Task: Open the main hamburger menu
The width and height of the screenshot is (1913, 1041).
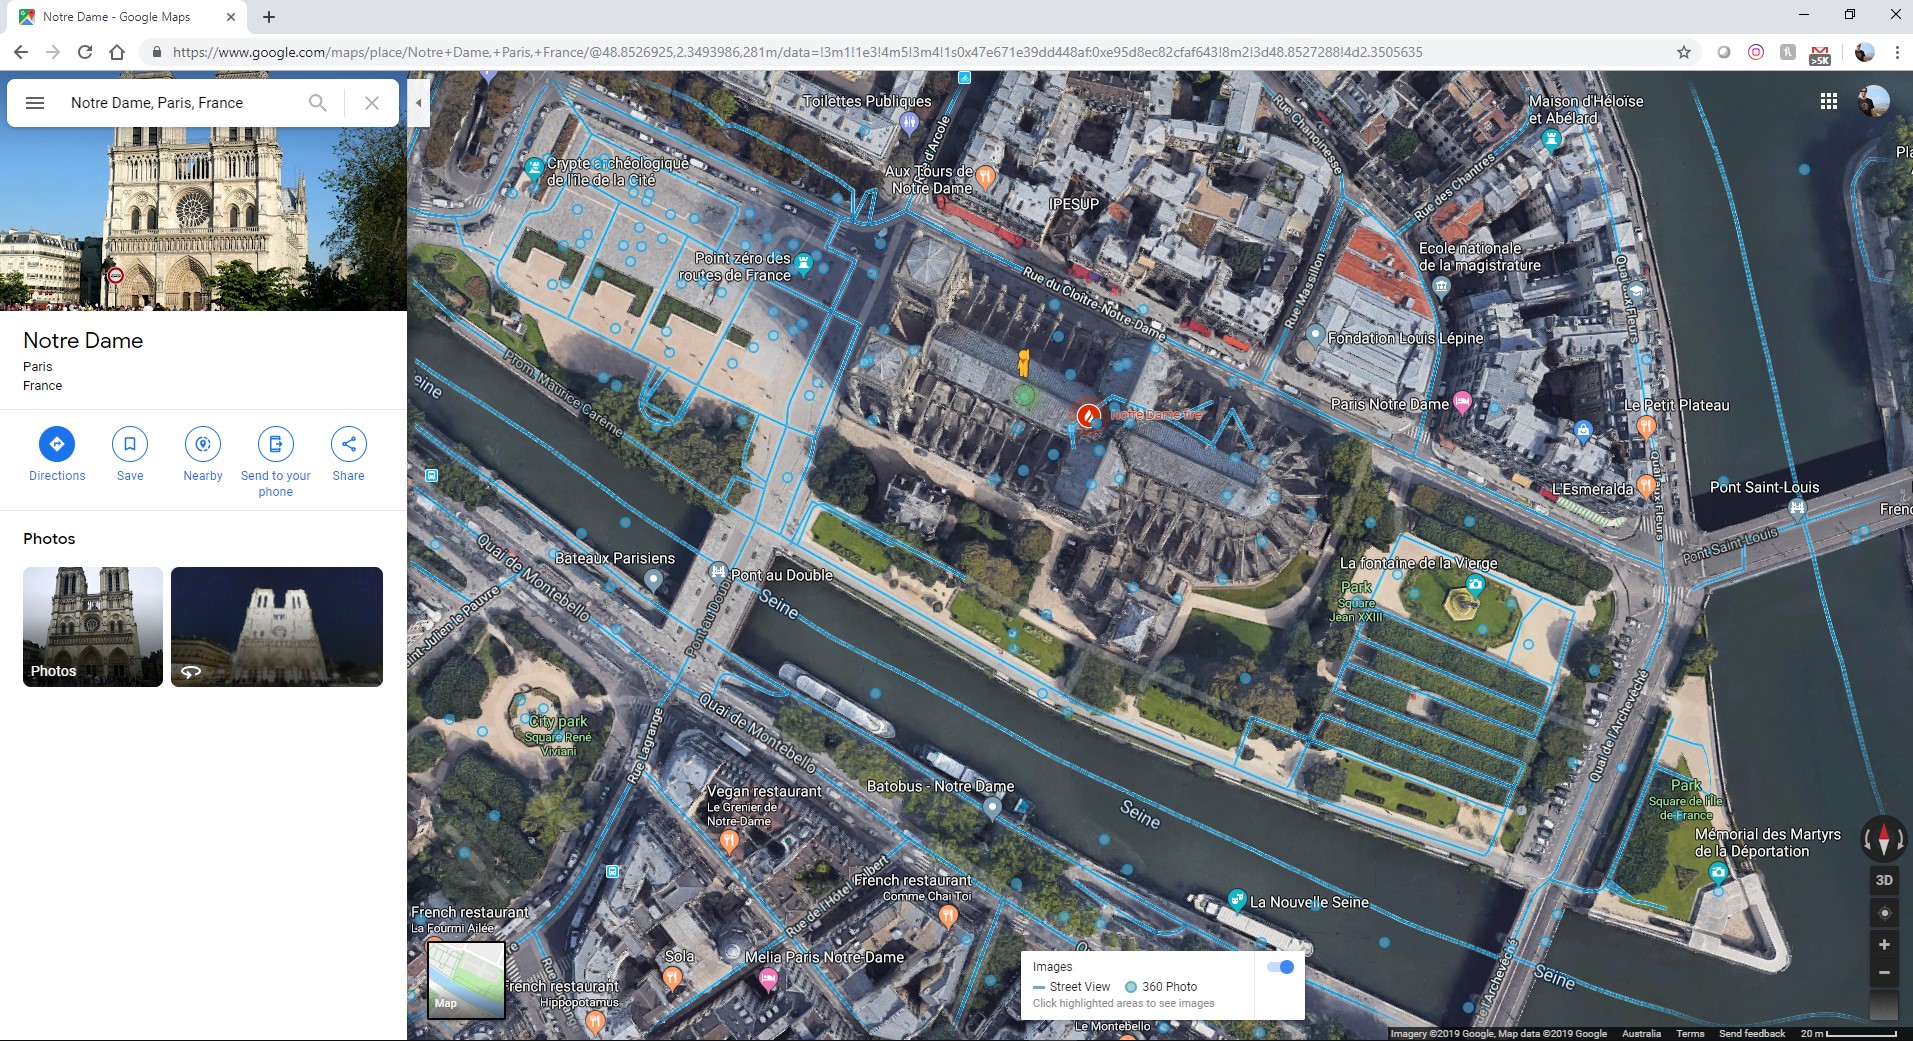Action: [35, 102]
